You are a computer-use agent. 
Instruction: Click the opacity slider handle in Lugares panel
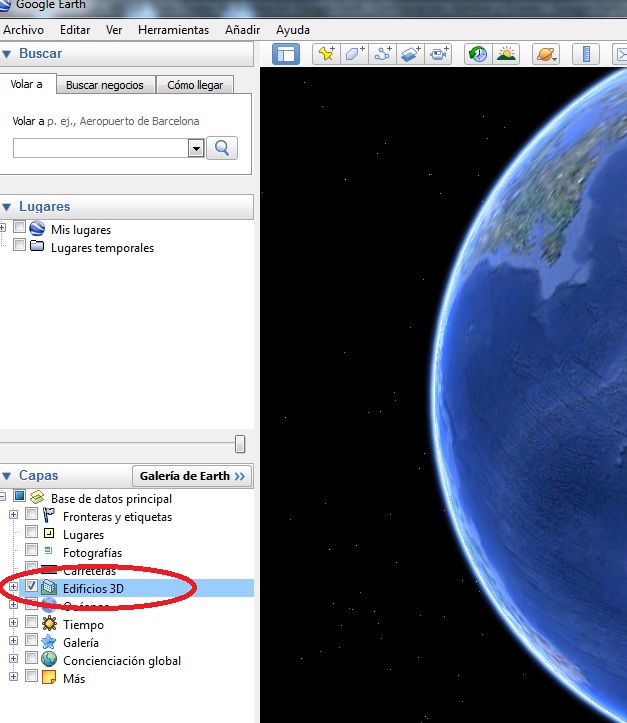coord(240,443)
